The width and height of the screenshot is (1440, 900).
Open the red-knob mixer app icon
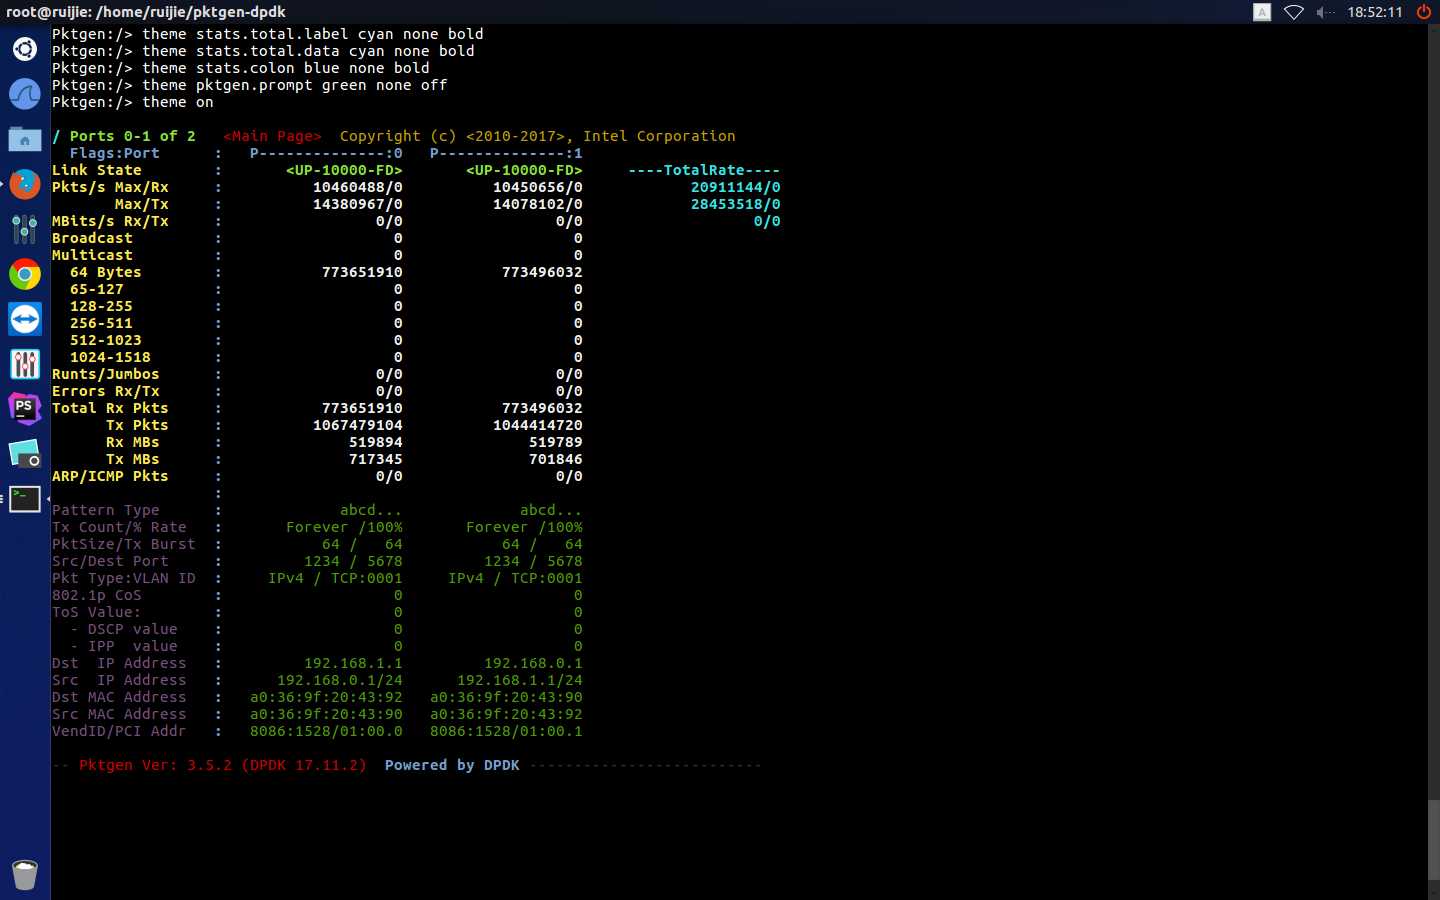click(24, 364)
